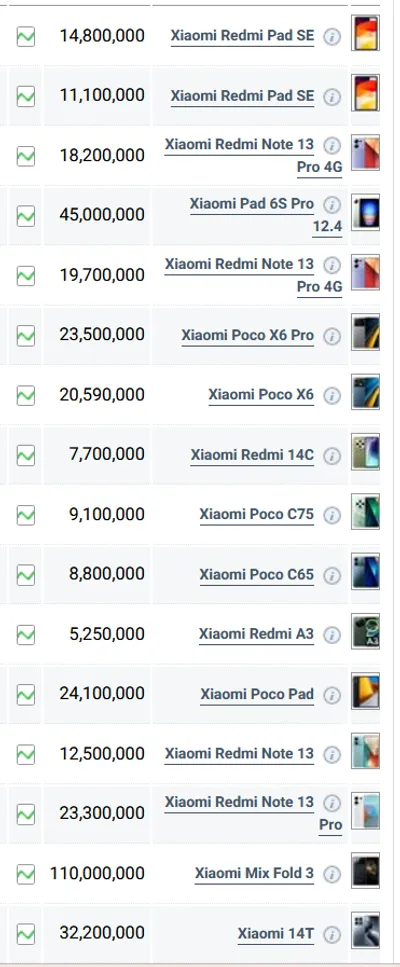Viewport: 400px width, 967px height.
Task: Open chart icon beside 20,590,000 price
Action: [26, 395]
